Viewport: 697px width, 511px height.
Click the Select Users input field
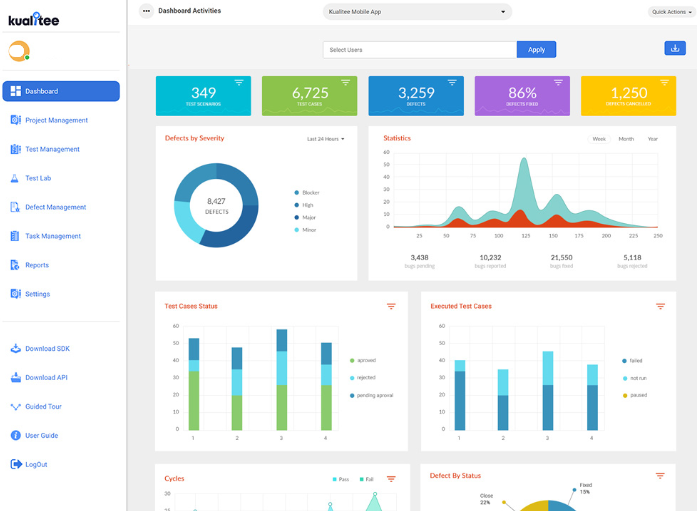420,50
